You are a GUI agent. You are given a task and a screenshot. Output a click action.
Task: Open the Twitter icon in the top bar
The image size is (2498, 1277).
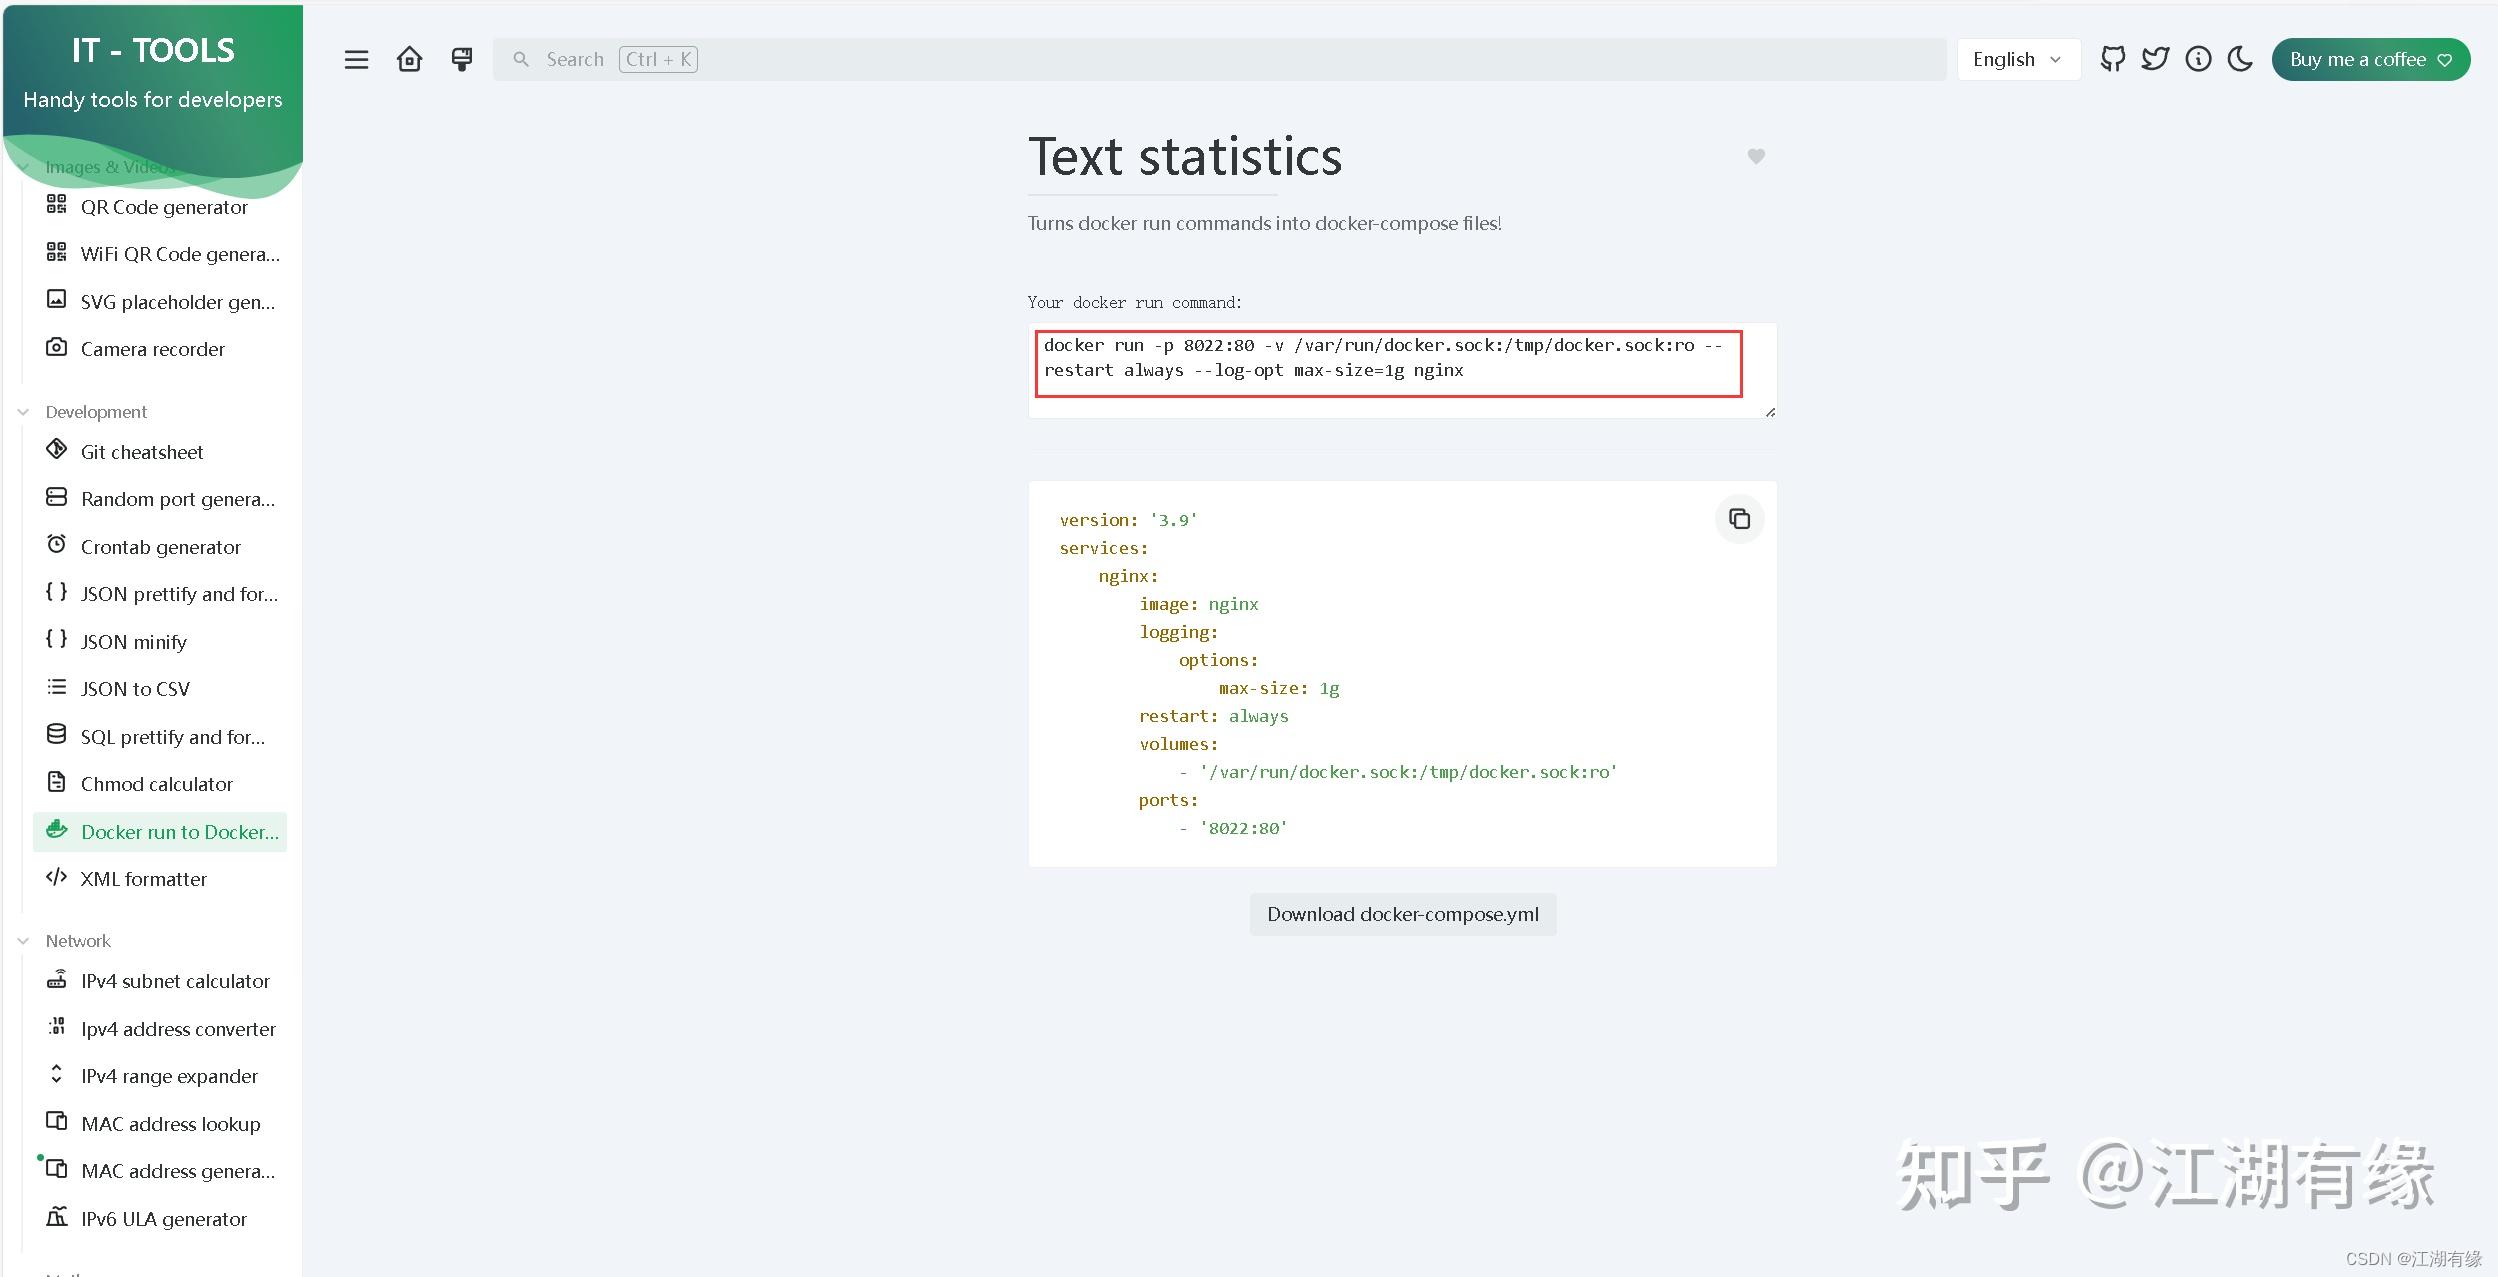2156,59
